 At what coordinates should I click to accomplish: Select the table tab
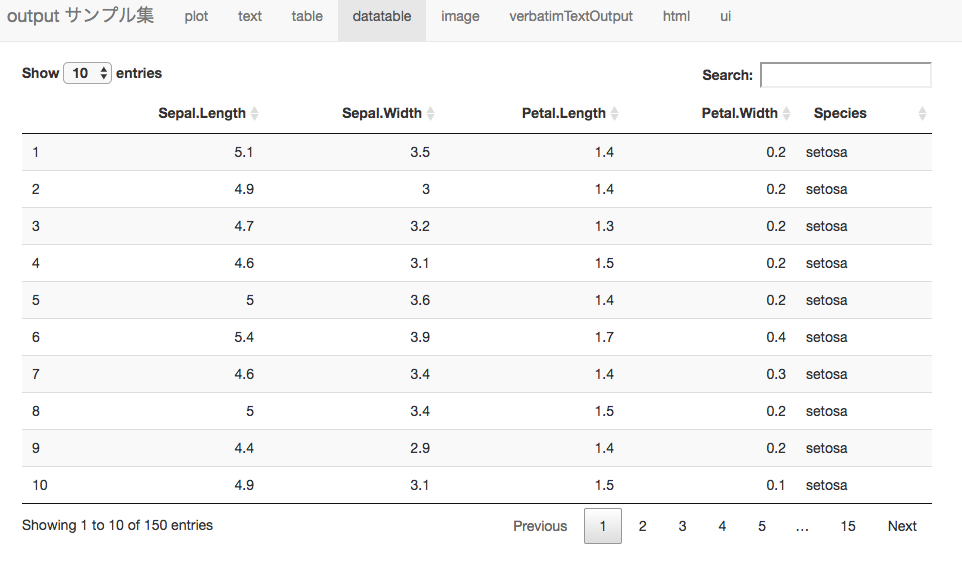(307, 17)
